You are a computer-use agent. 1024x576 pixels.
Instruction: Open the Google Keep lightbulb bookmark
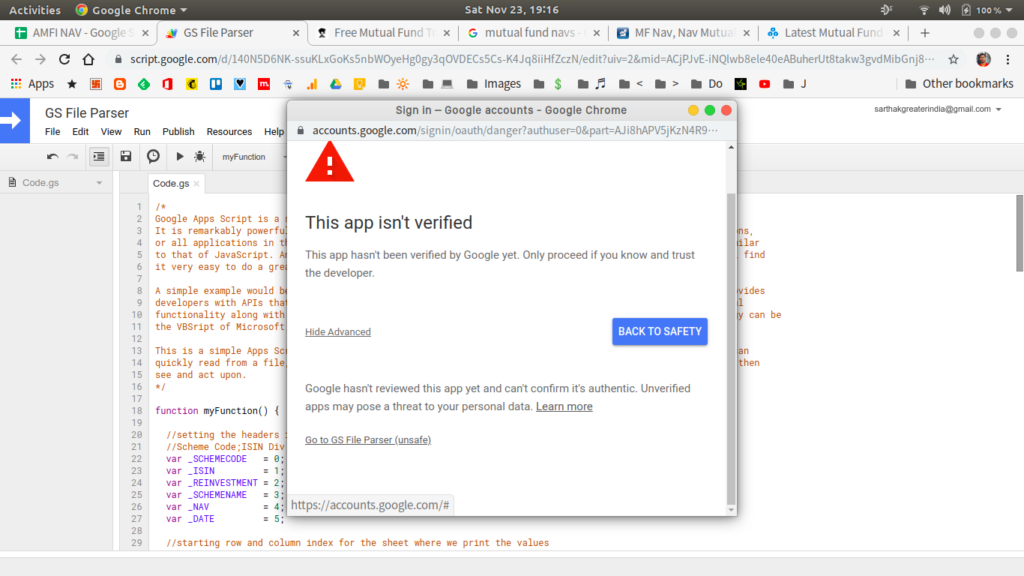click(x=359, y=84)
